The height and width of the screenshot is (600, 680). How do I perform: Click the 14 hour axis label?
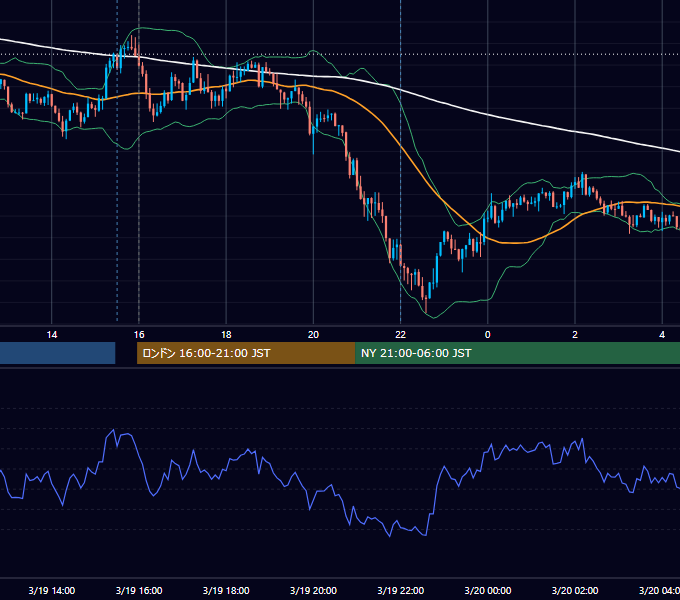coord(52,335)
